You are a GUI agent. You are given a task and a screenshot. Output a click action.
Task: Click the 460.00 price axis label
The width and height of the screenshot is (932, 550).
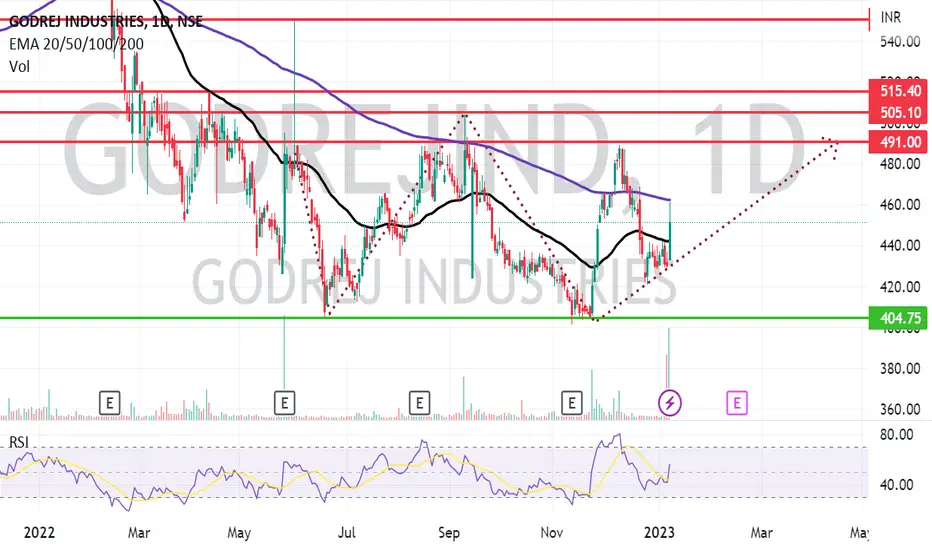[900, 205]
